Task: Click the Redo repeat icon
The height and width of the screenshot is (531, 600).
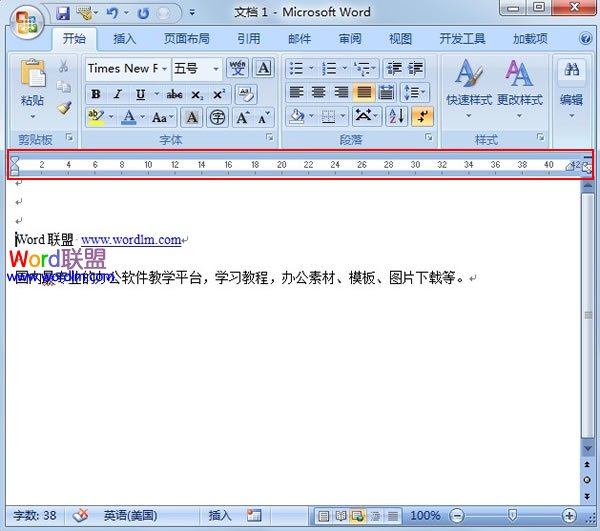Action: 143,13
